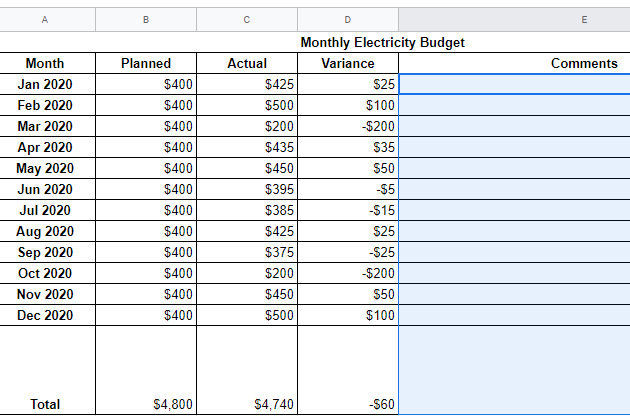Select column B header
The image size is (630, 416).
146,19
